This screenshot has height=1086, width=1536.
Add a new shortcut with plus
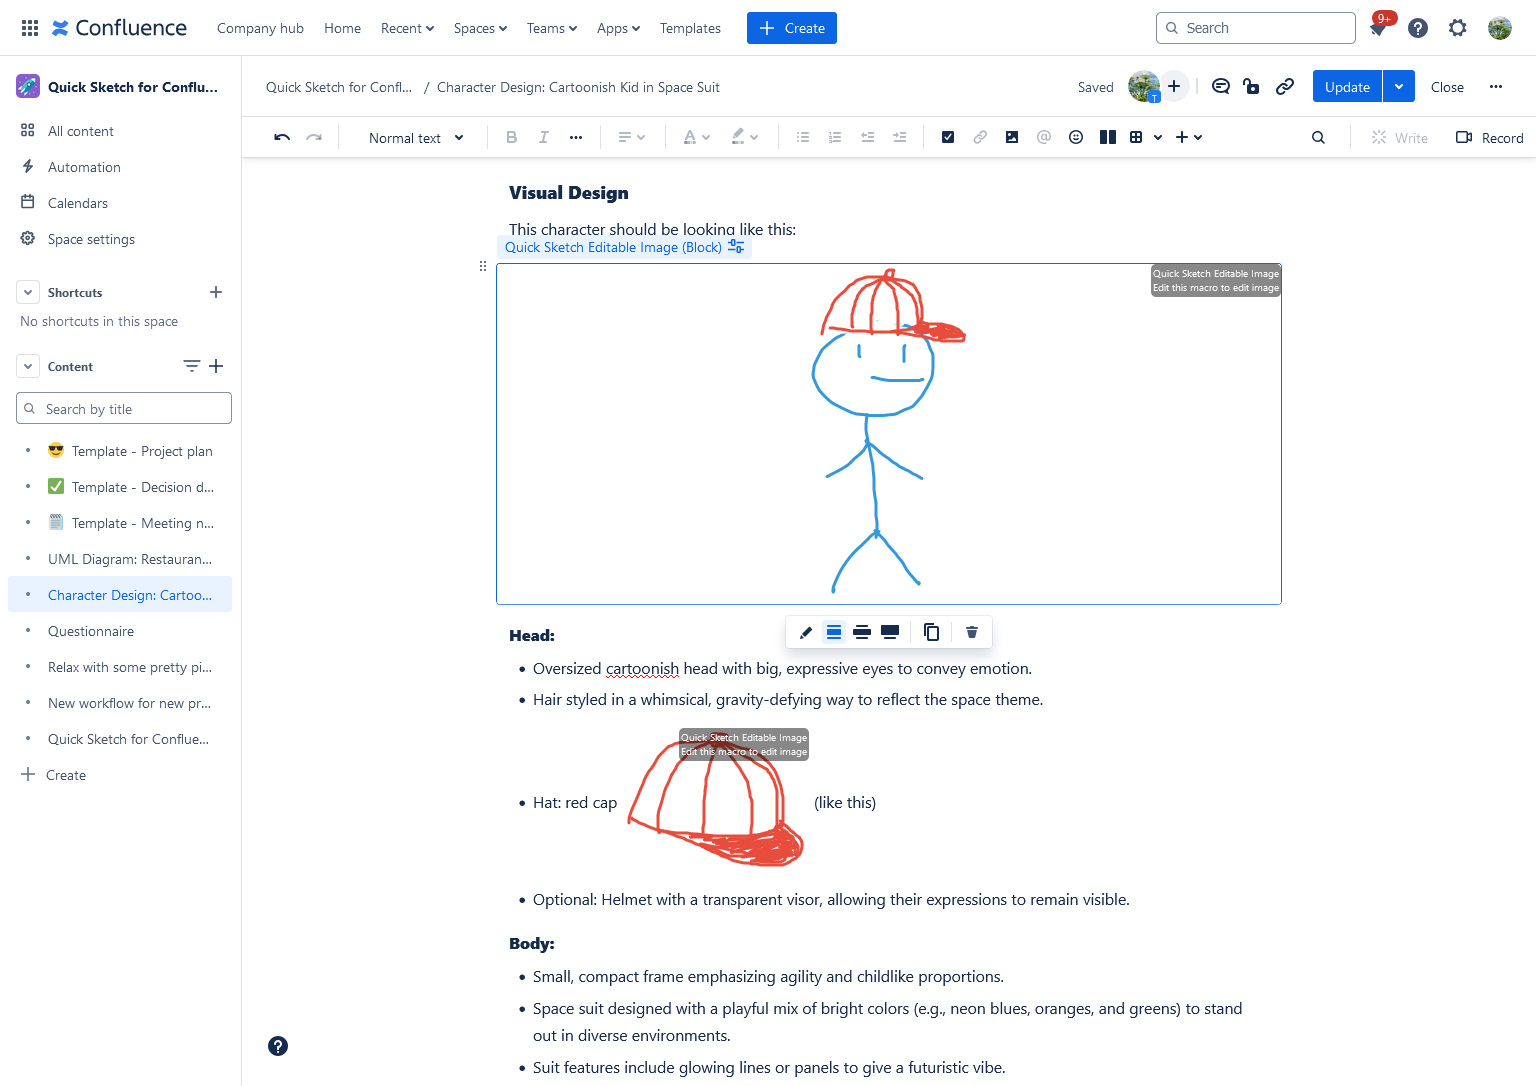tap(216, 292)
